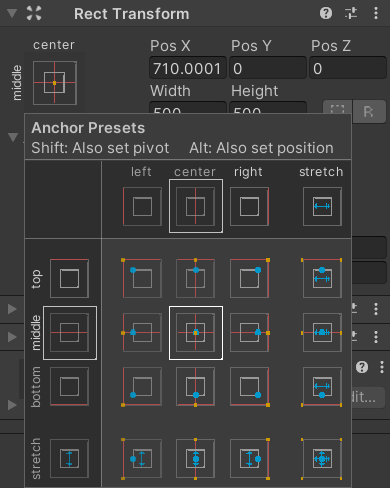Click the "Shift: Also set pivot" hint

coord(100,148)
